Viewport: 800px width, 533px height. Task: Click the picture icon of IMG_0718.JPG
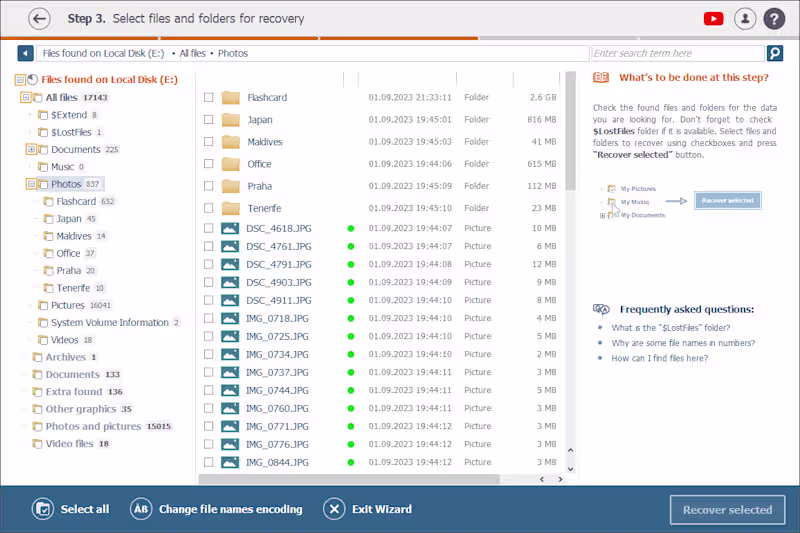(x=230, y=318)
